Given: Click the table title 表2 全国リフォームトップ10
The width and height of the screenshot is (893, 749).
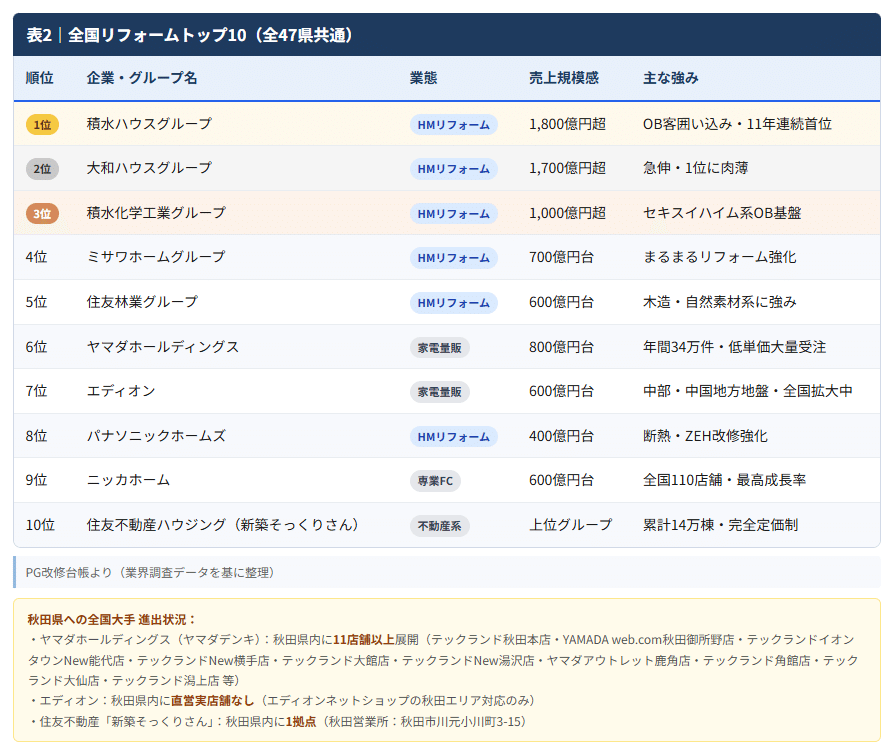Looking at the screenshot, I should click(x=190, y=35).
